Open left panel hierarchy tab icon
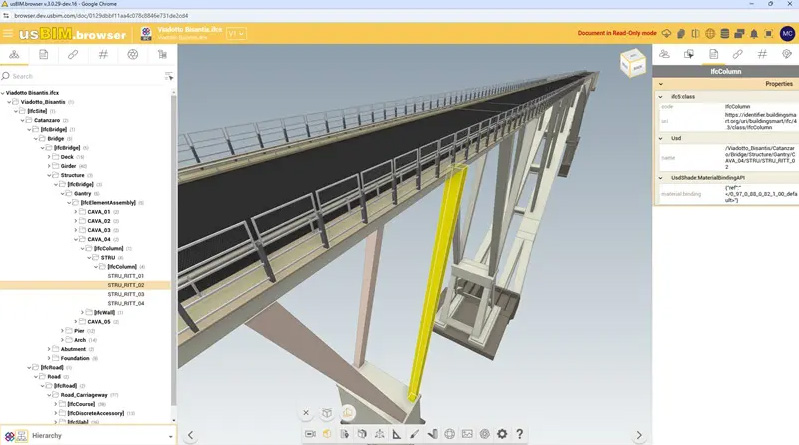The height and width of the screenshot is (445, 799). pos(14,54)
